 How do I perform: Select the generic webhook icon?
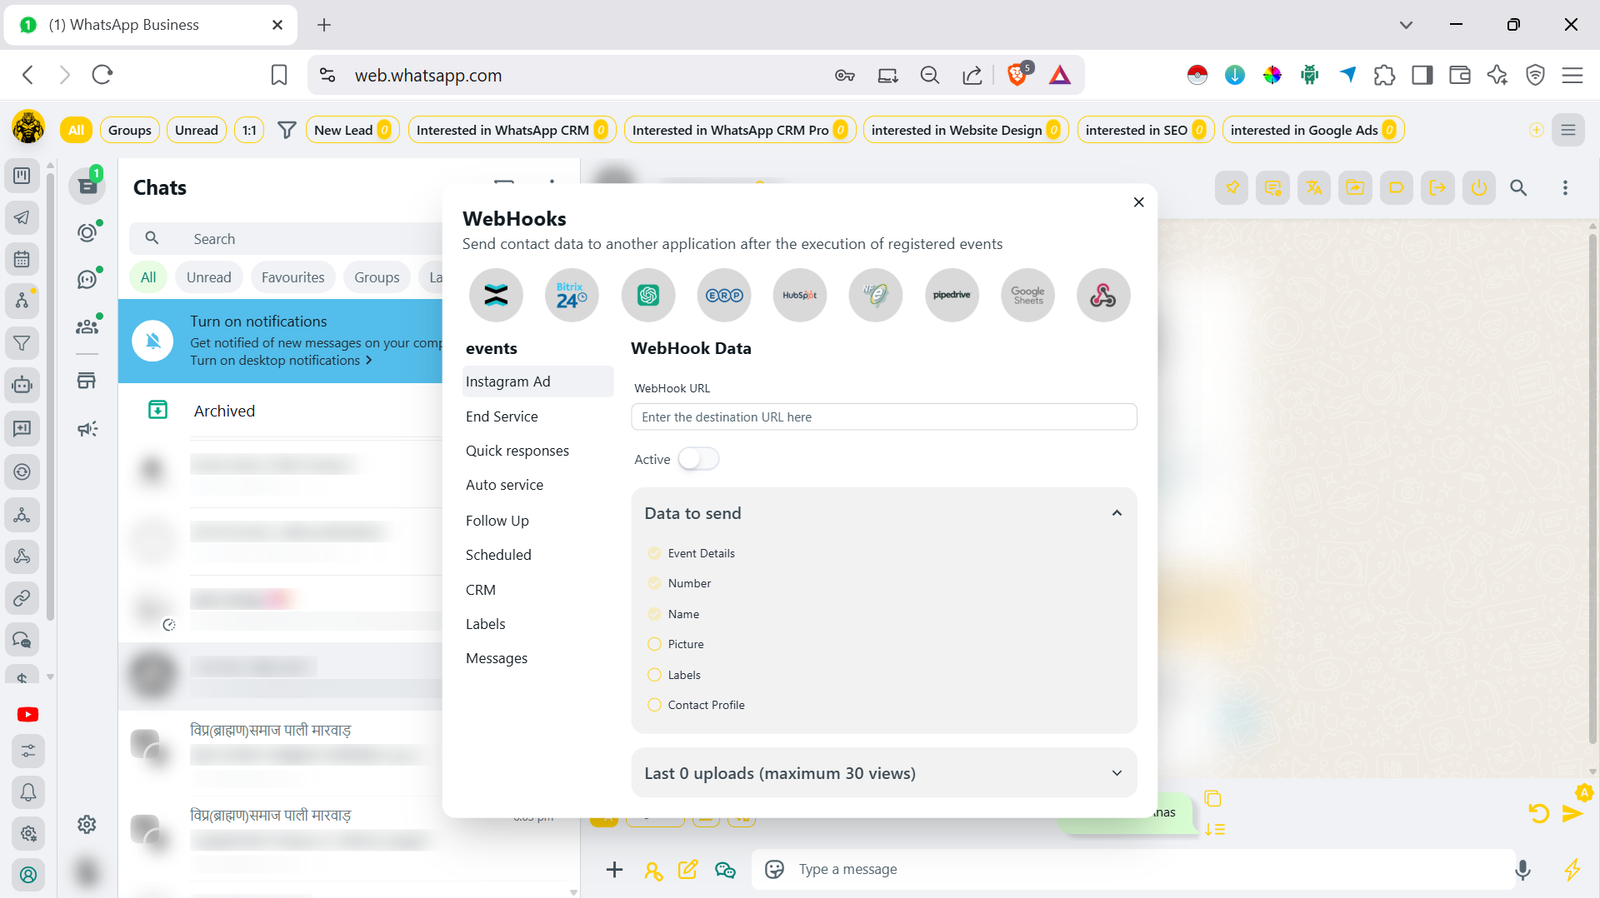(1103, 295)
